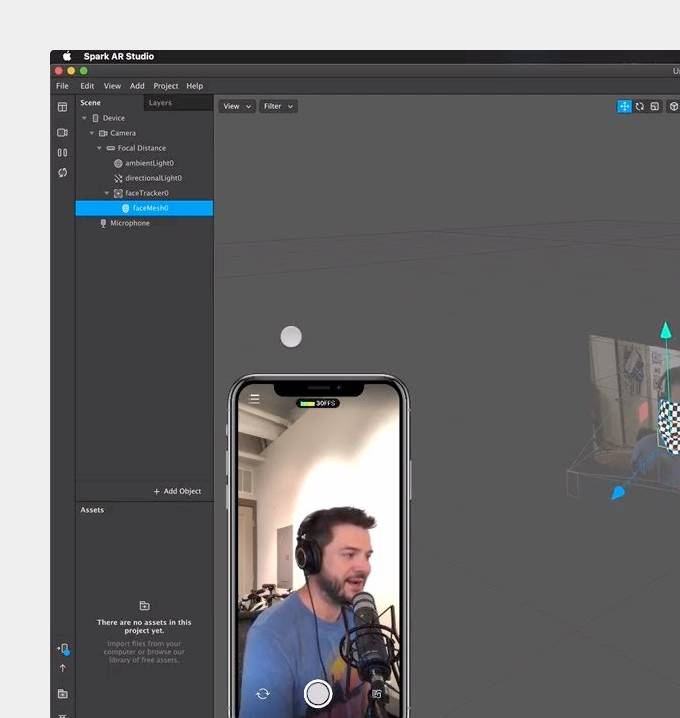Click the directionalLight0 light icon
Image resolution: width=680 pixels, height=718 pixels.
click(118, 178)
